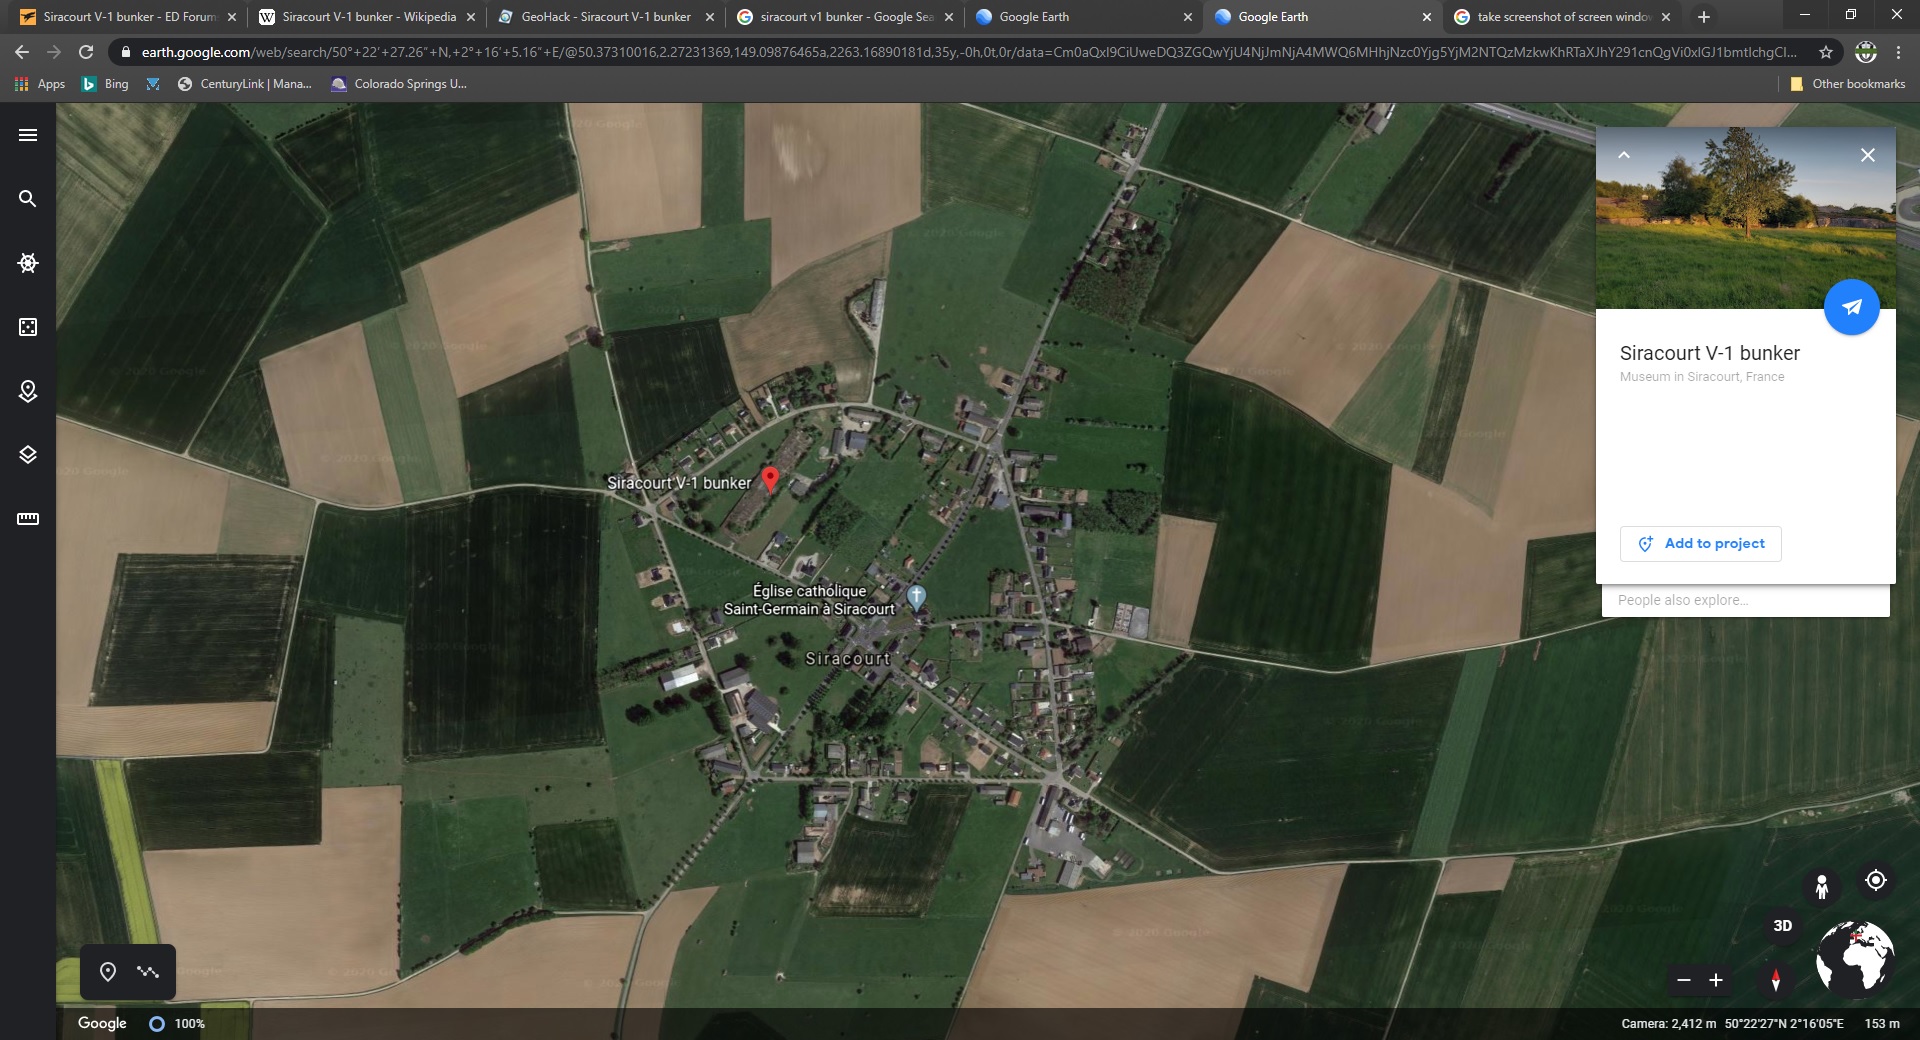
Task: Click Siracourt V-1 bunker card title
Action: pyautogui.click(x=1709, y=353)
